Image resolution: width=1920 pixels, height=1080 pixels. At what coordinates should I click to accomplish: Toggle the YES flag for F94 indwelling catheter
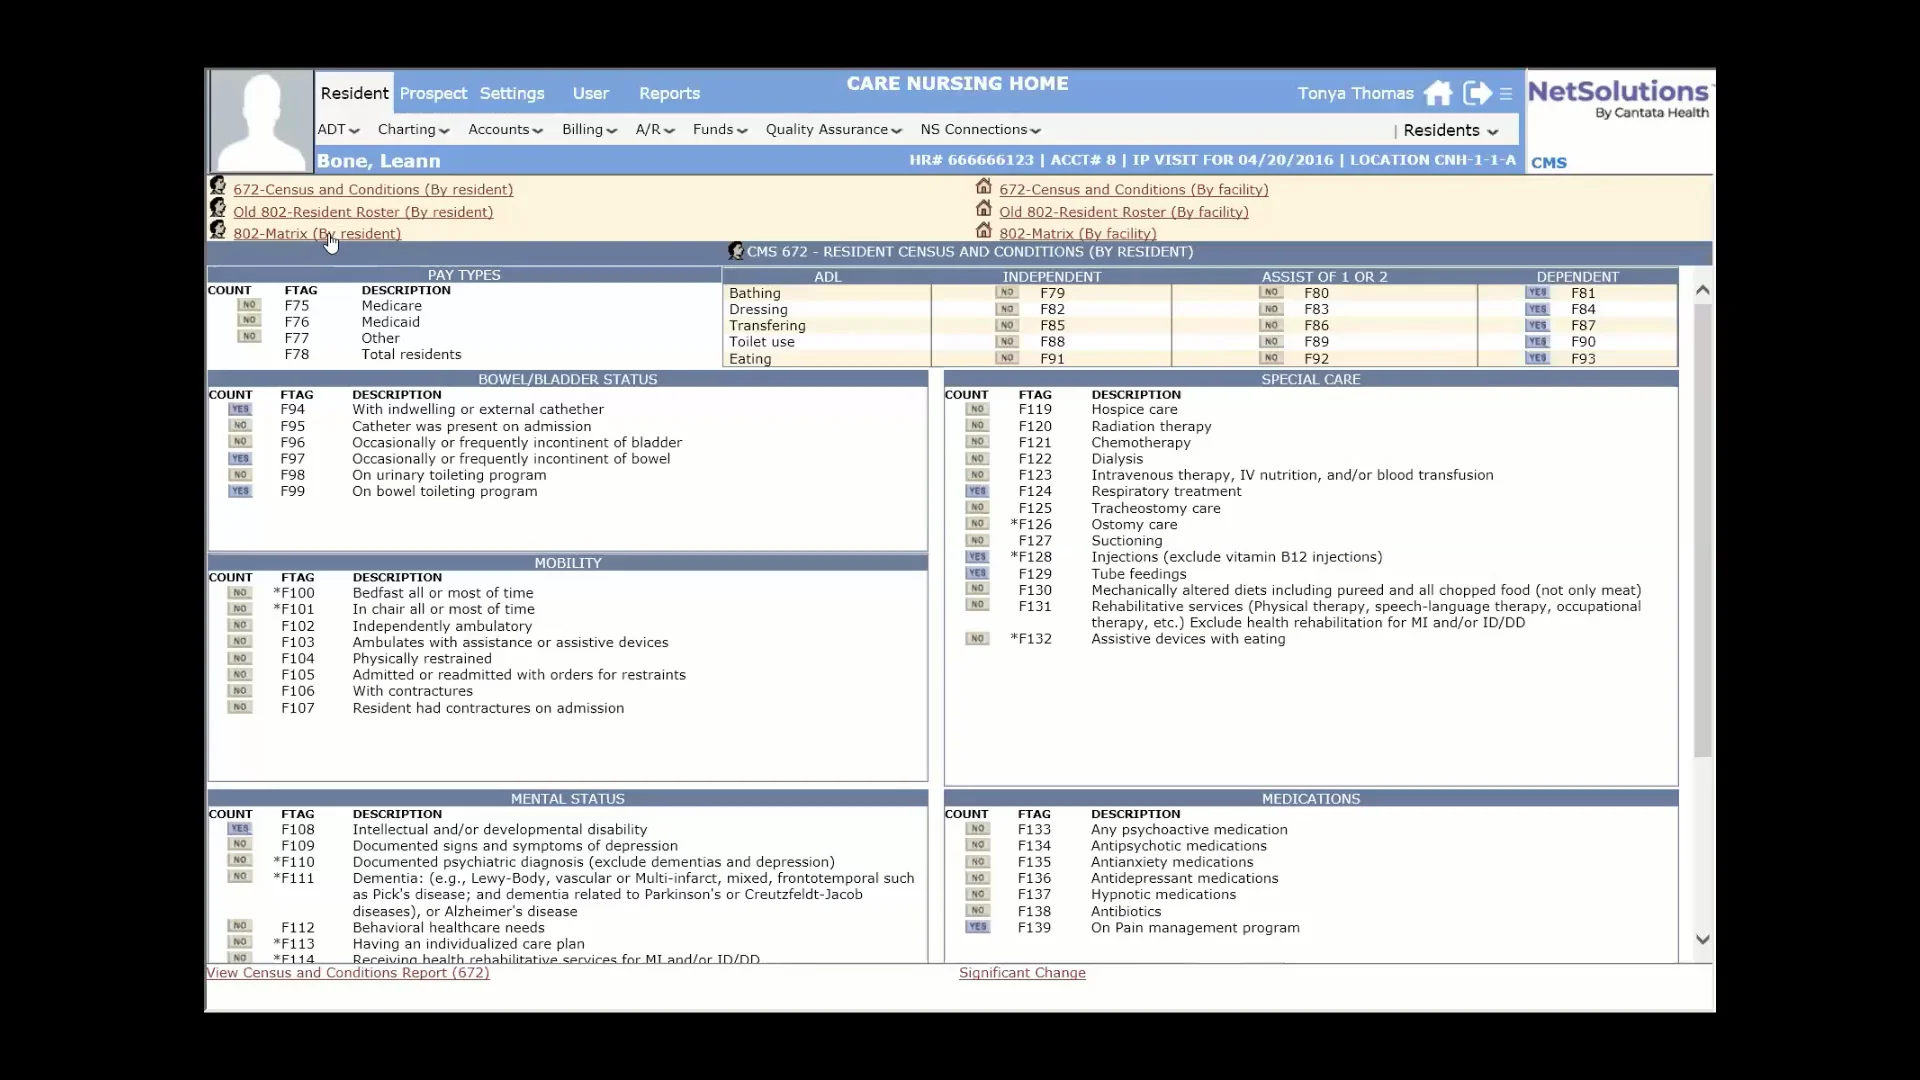point(239,408)
